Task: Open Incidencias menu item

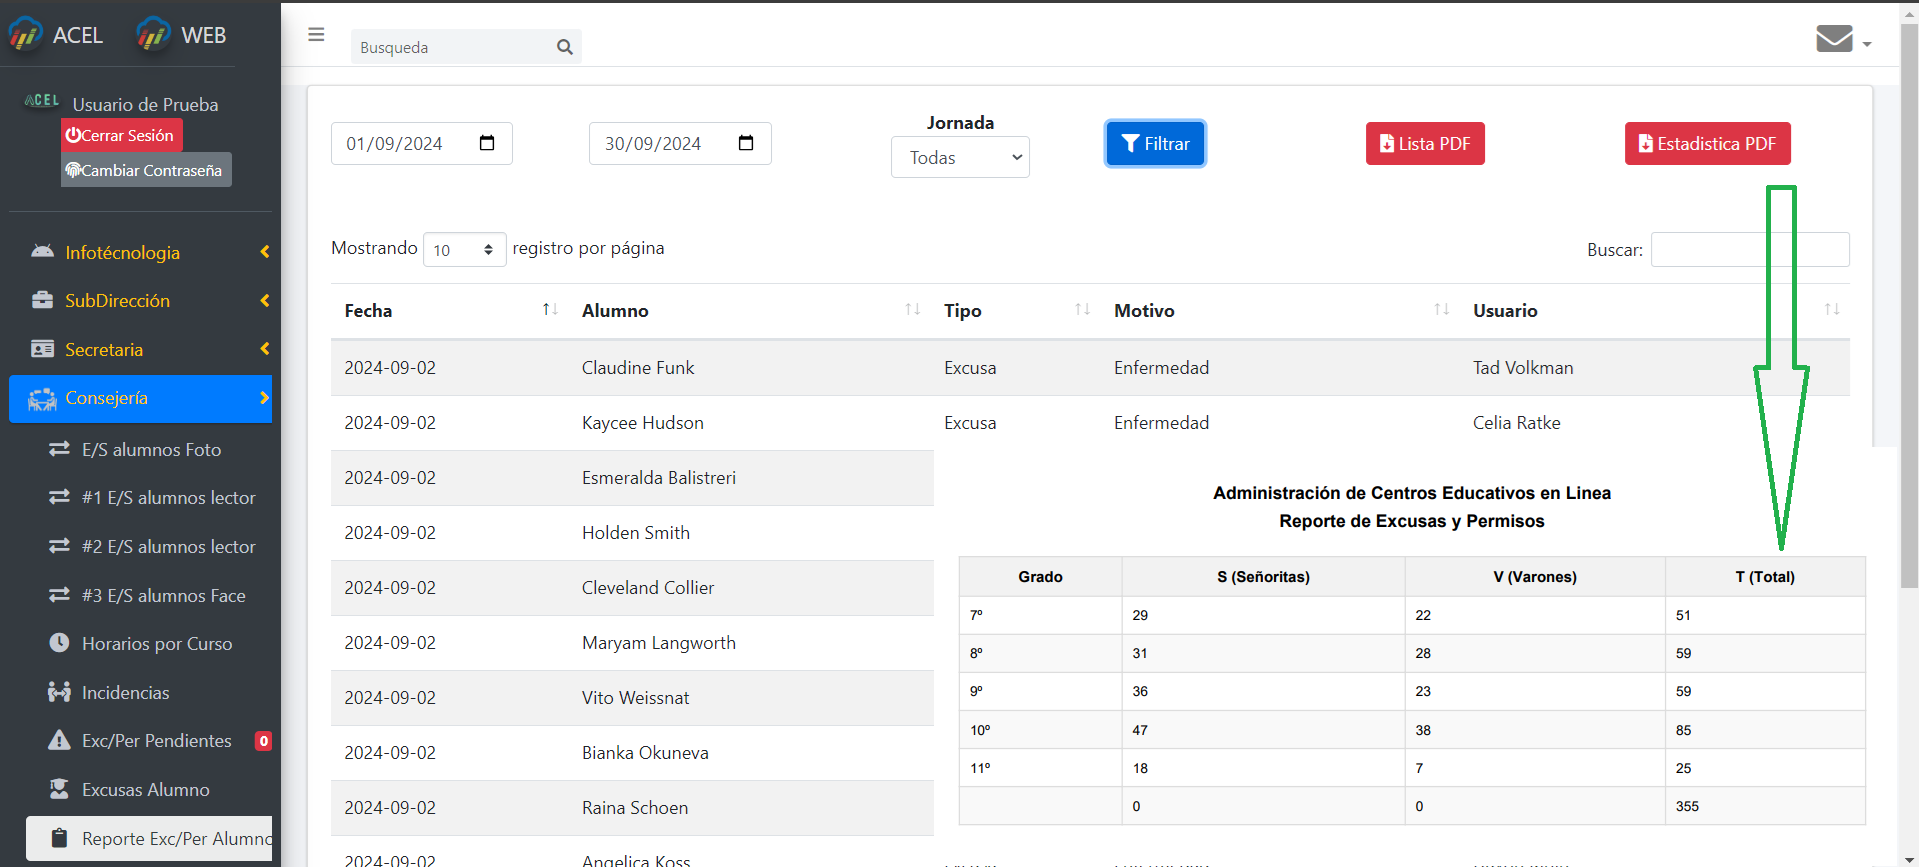Action: 150,693
